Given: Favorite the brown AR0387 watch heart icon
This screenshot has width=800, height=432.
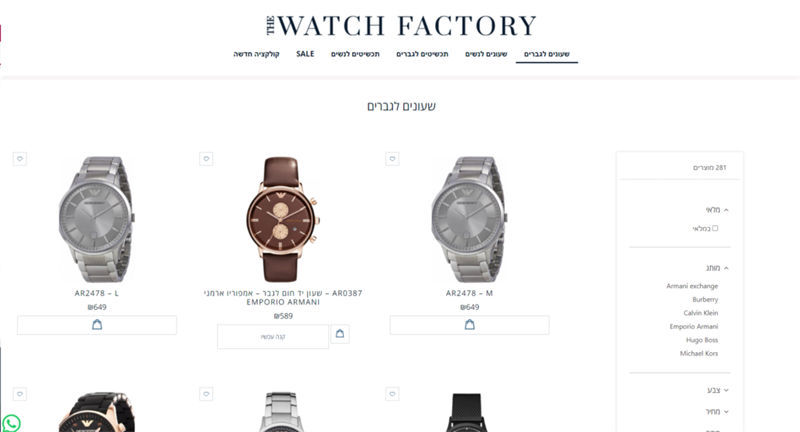Looking at the screenshot, I should (x=206, y=159).
